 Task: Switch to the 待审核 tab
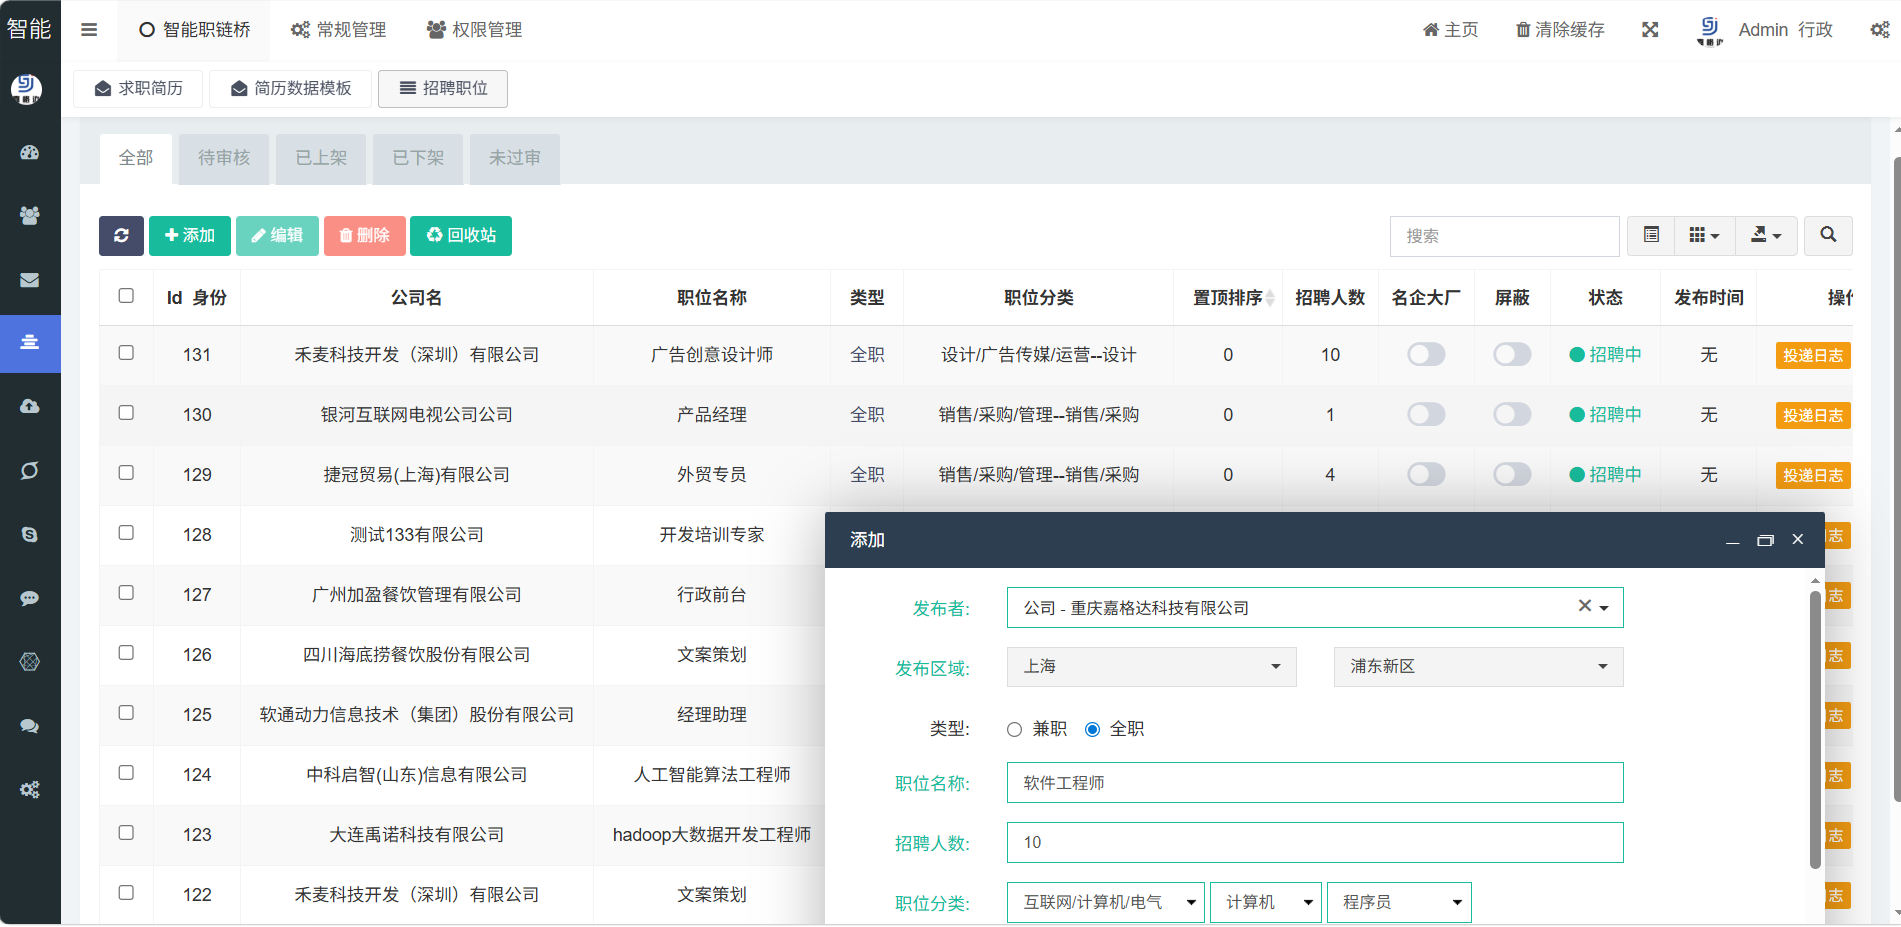224,158
